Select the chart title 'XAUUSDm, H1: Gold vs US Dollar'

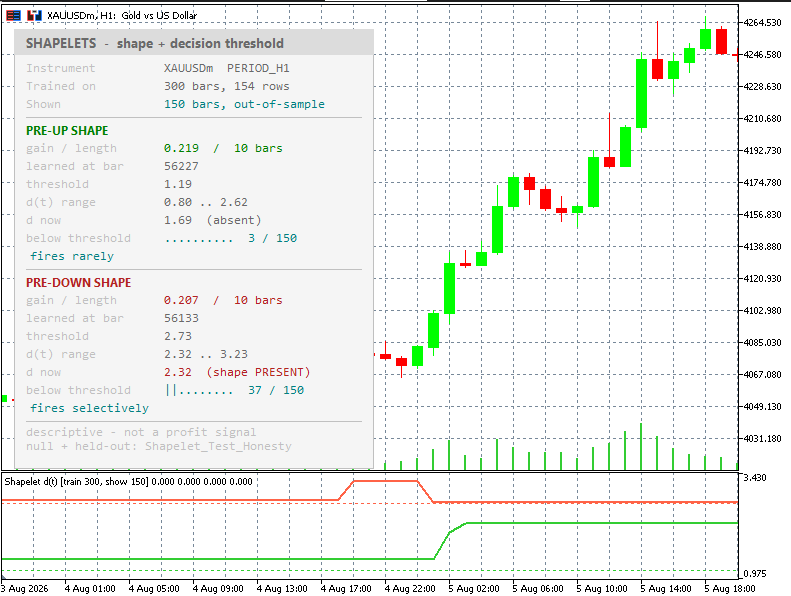[x=122, y=16]
